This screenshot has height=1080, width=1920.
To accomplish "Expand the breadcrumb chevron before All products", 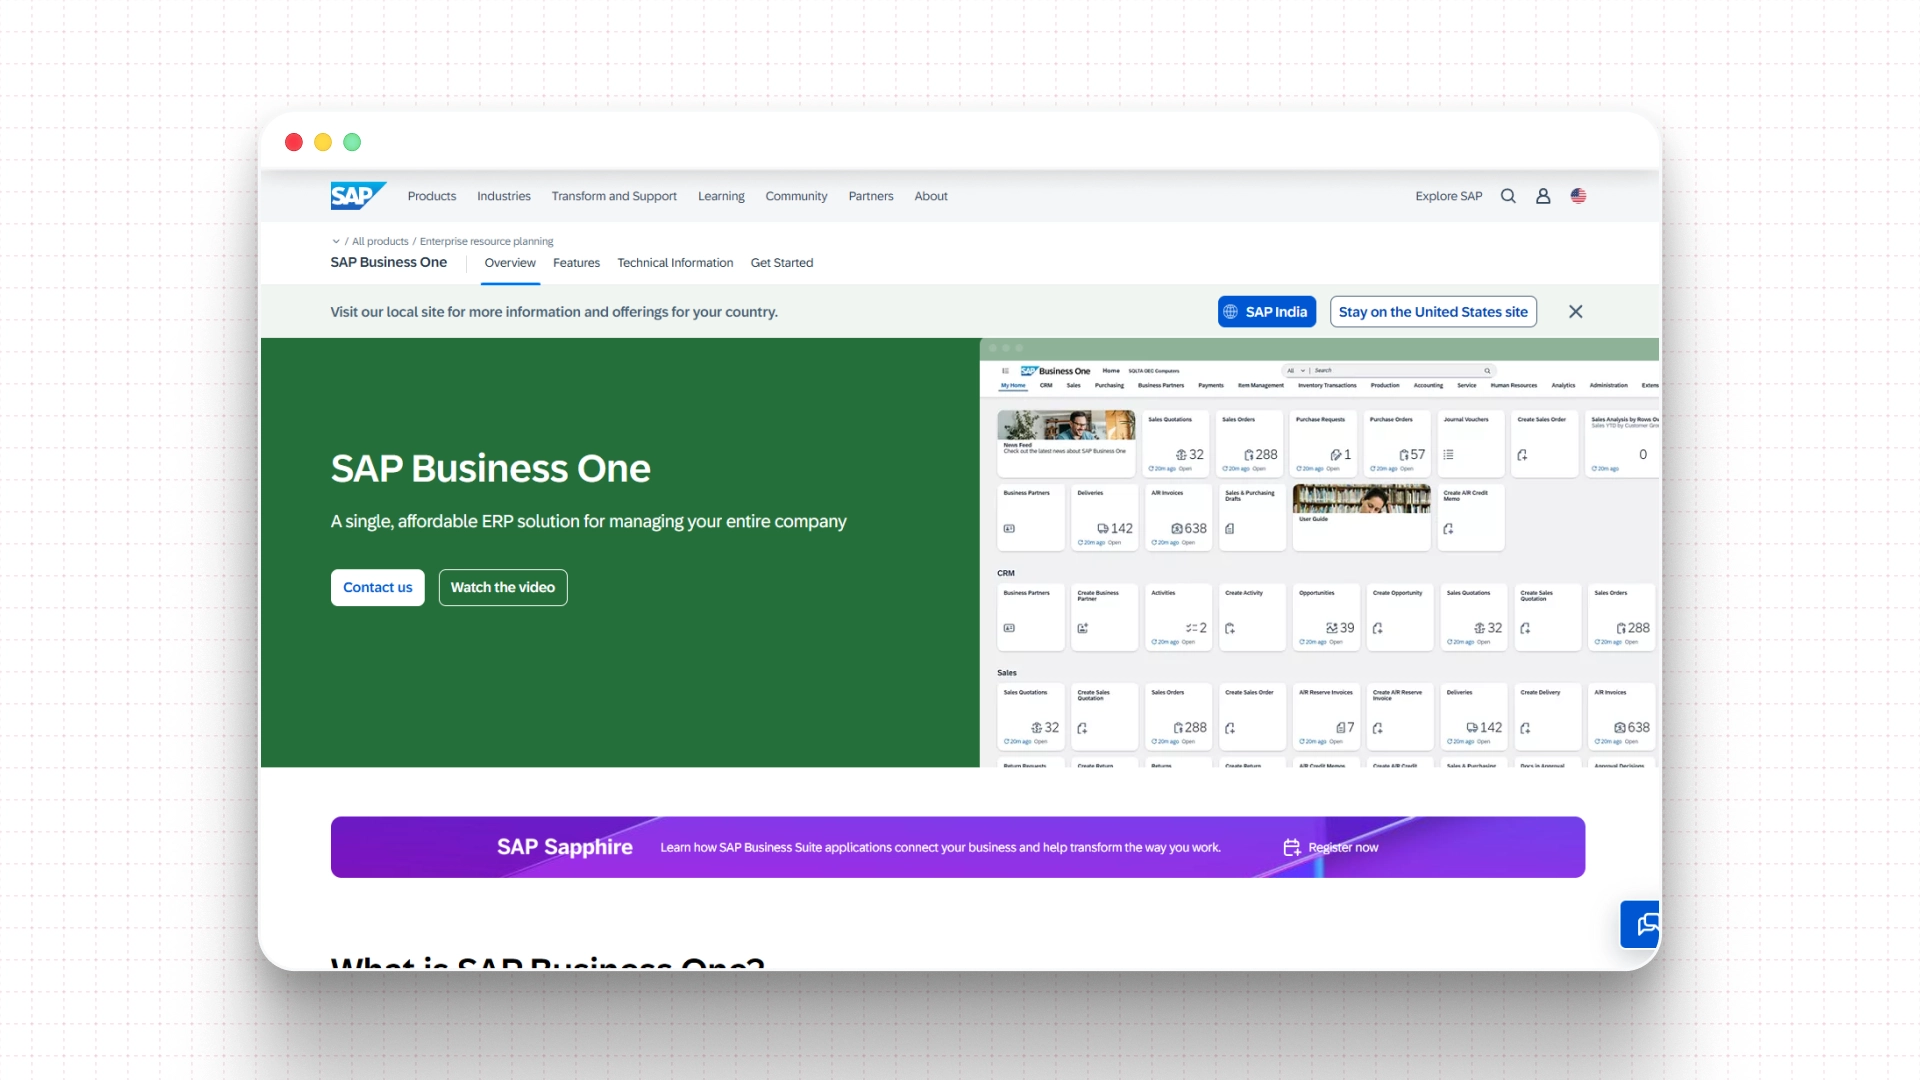I will pos(336,241).
